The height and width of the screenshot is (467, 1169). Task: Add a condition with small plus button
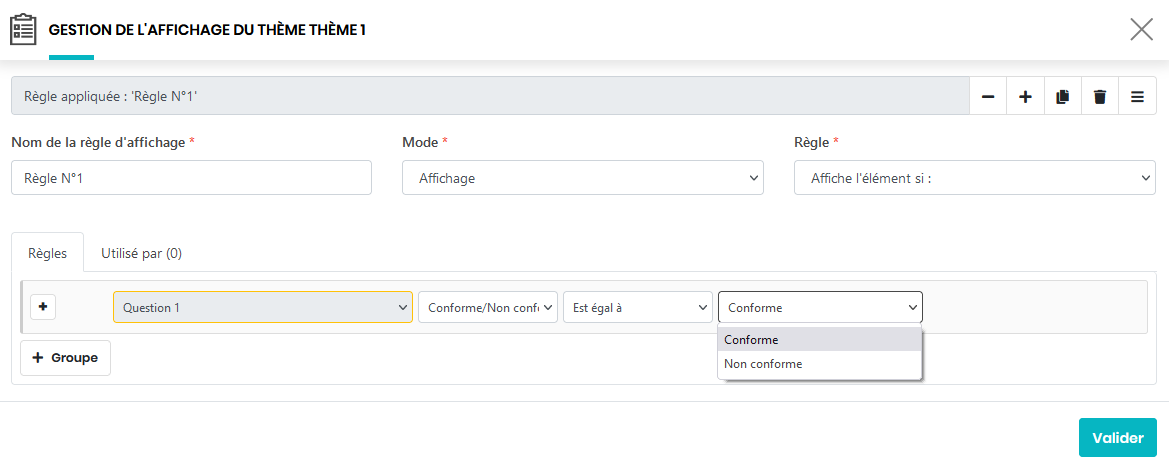pyautogui.click(x=43, y=307)
